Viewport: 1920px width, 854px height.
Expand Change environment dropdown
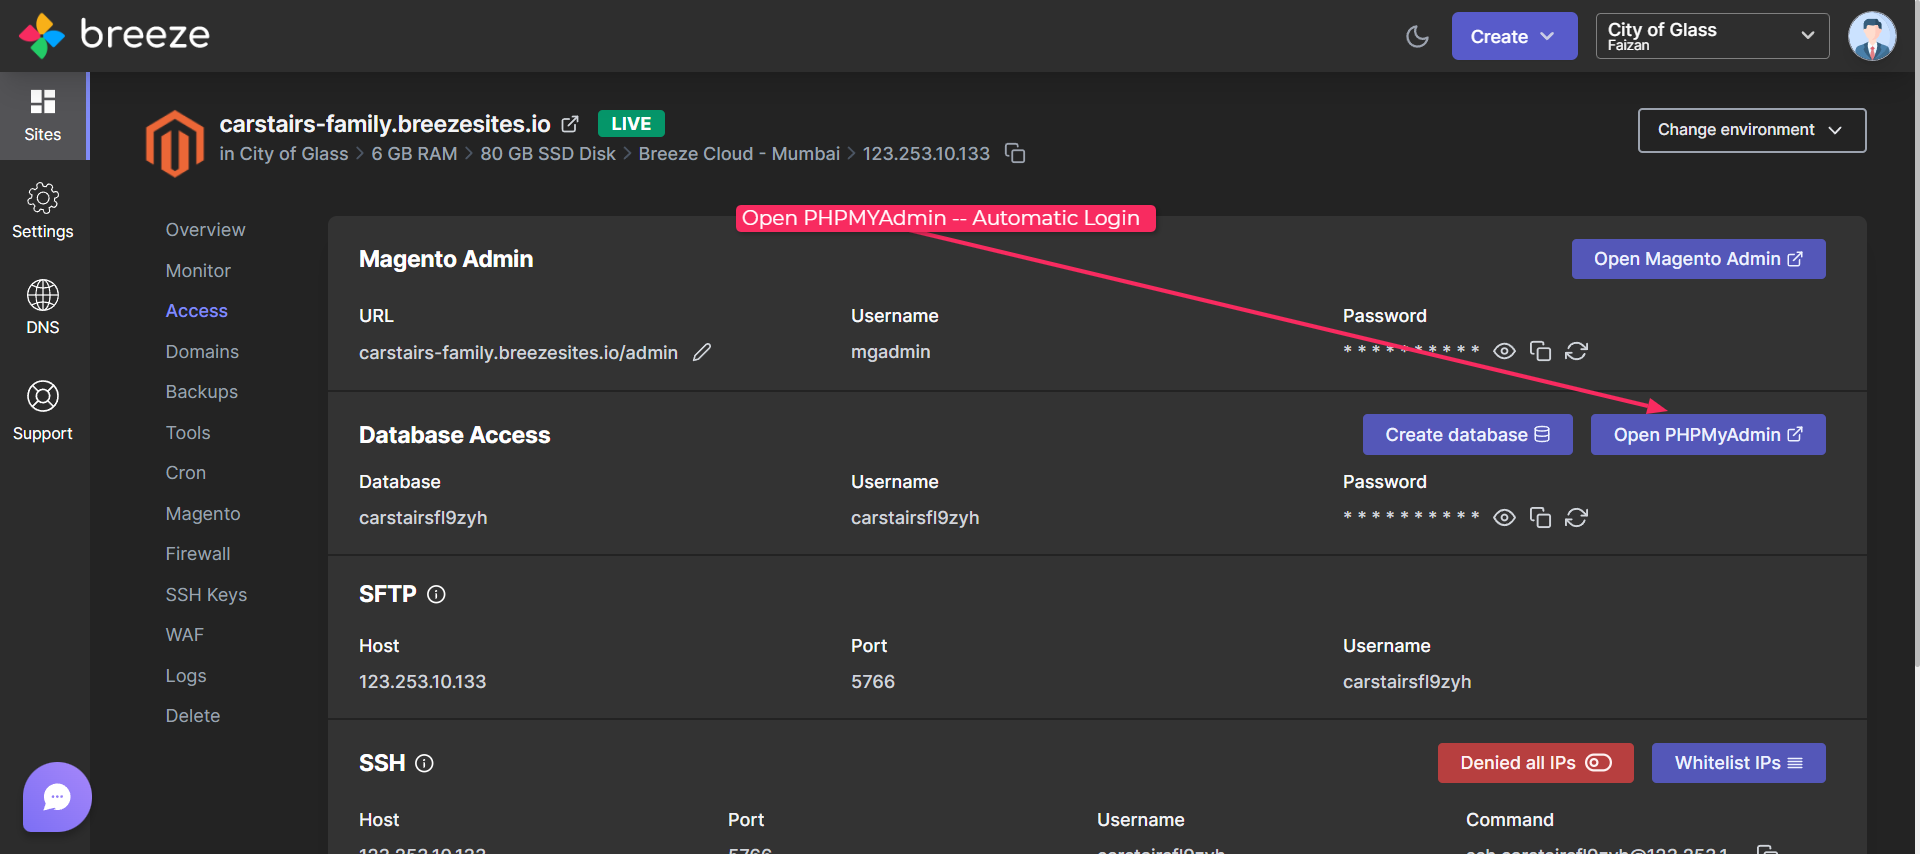(x=1752, y=130)
